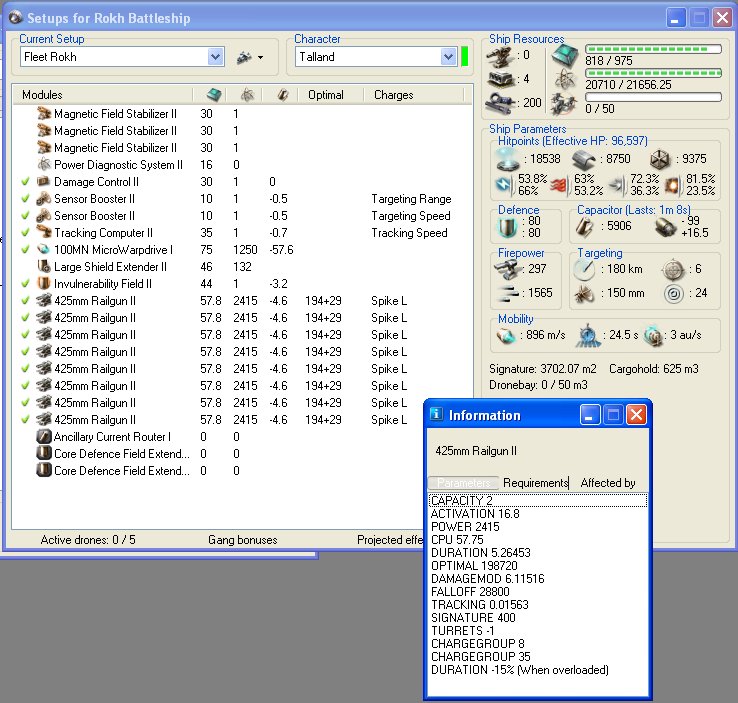Screen dimensions: 738x703
Task: Open the Projected effects section
Action: pyautogui.click(x=390, y=540)
